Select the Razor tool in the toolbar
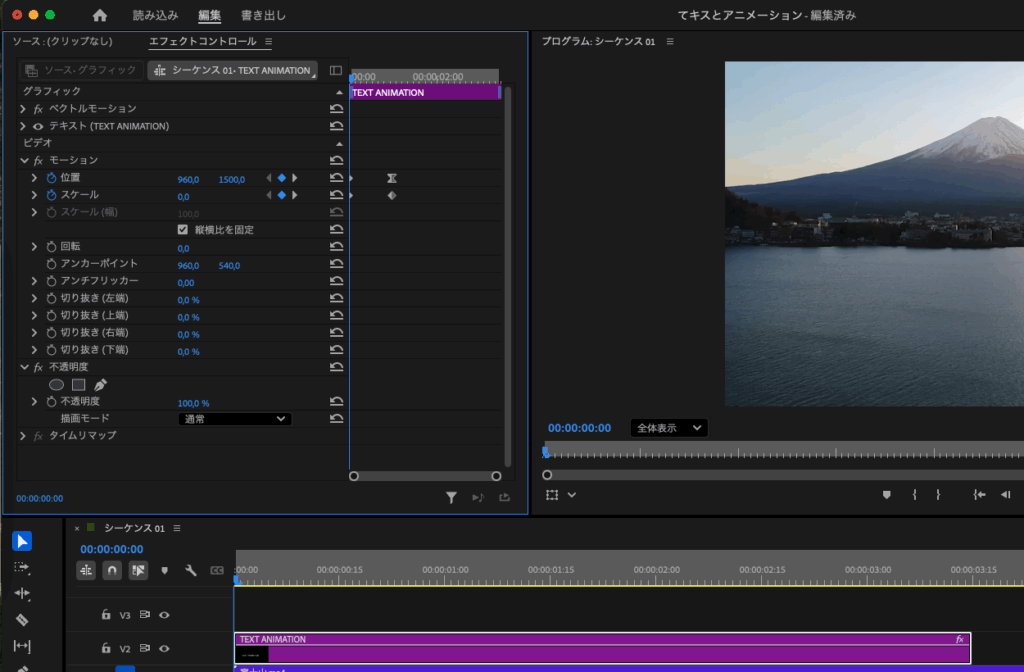 (x=22, y=620)
